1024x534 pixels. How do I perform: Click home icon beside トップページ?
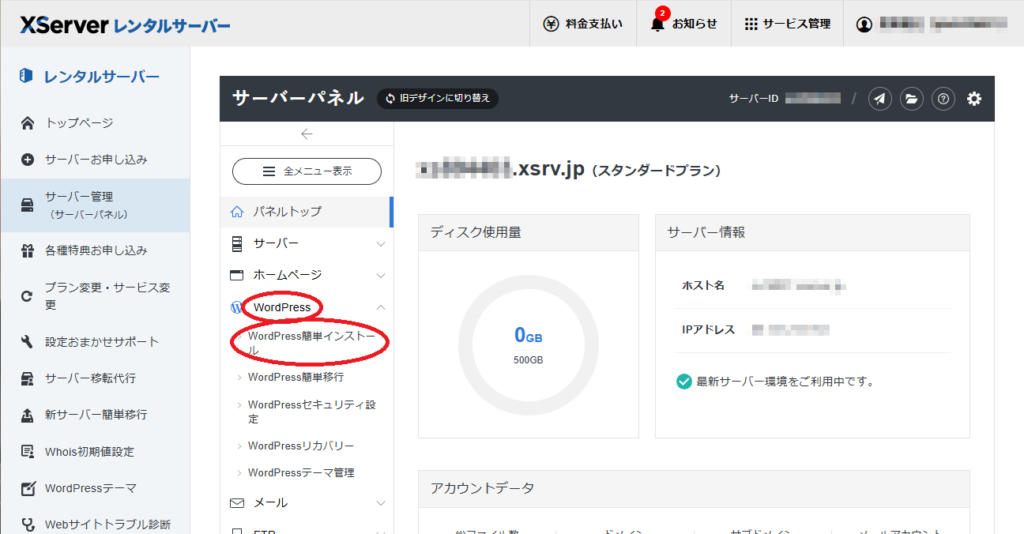click(27, 123)
